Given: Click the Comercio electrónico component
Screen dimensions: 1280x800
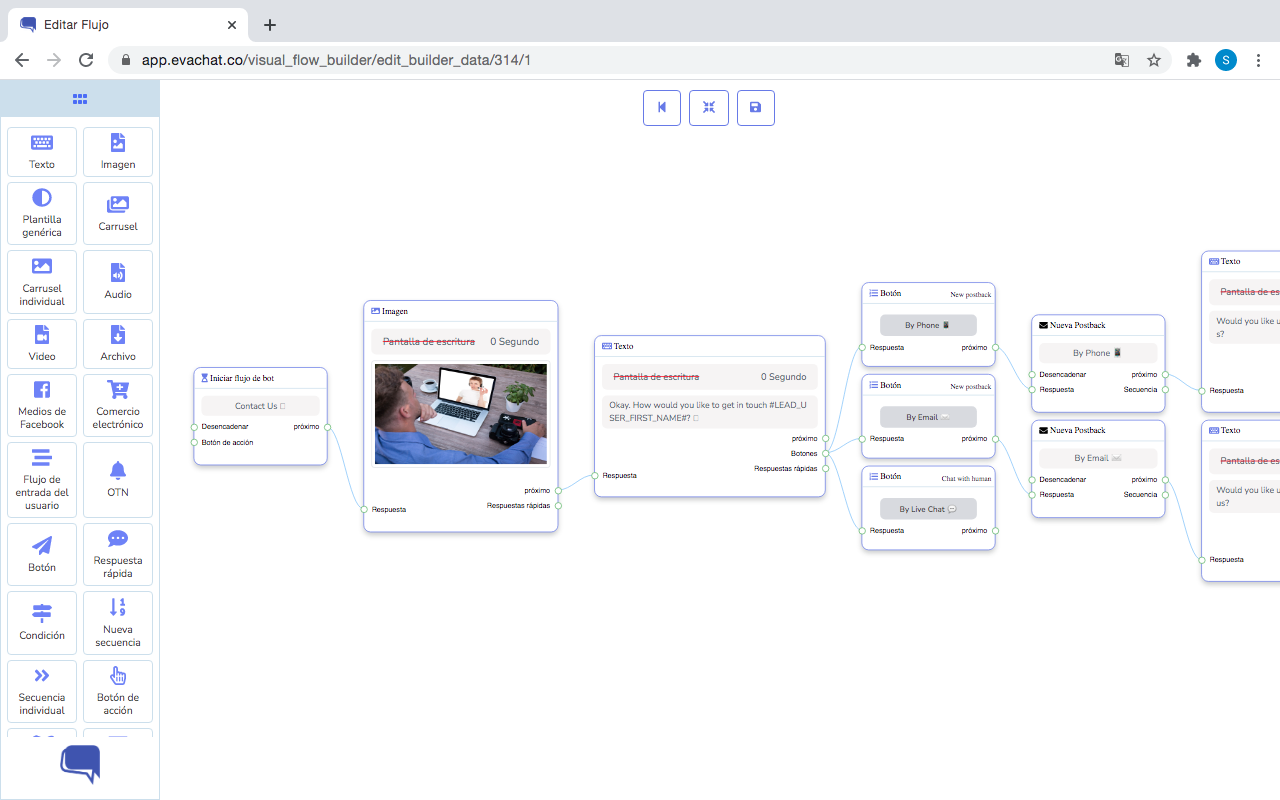Looking at the screenshot, I should tap(118, 405).
